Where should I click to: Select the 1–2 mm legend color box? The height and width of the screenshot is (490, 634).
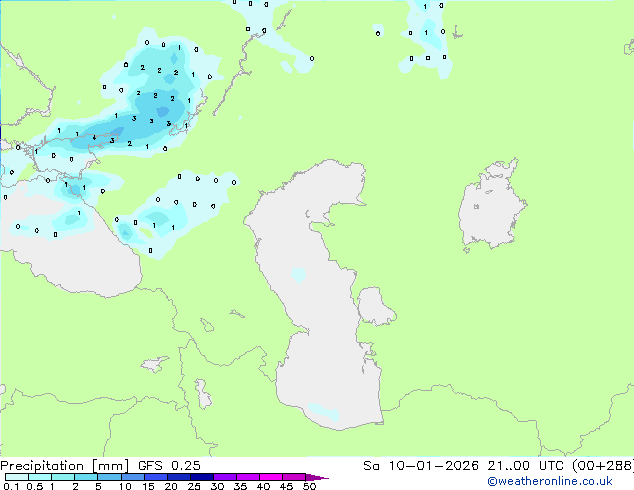pos(63,477)
